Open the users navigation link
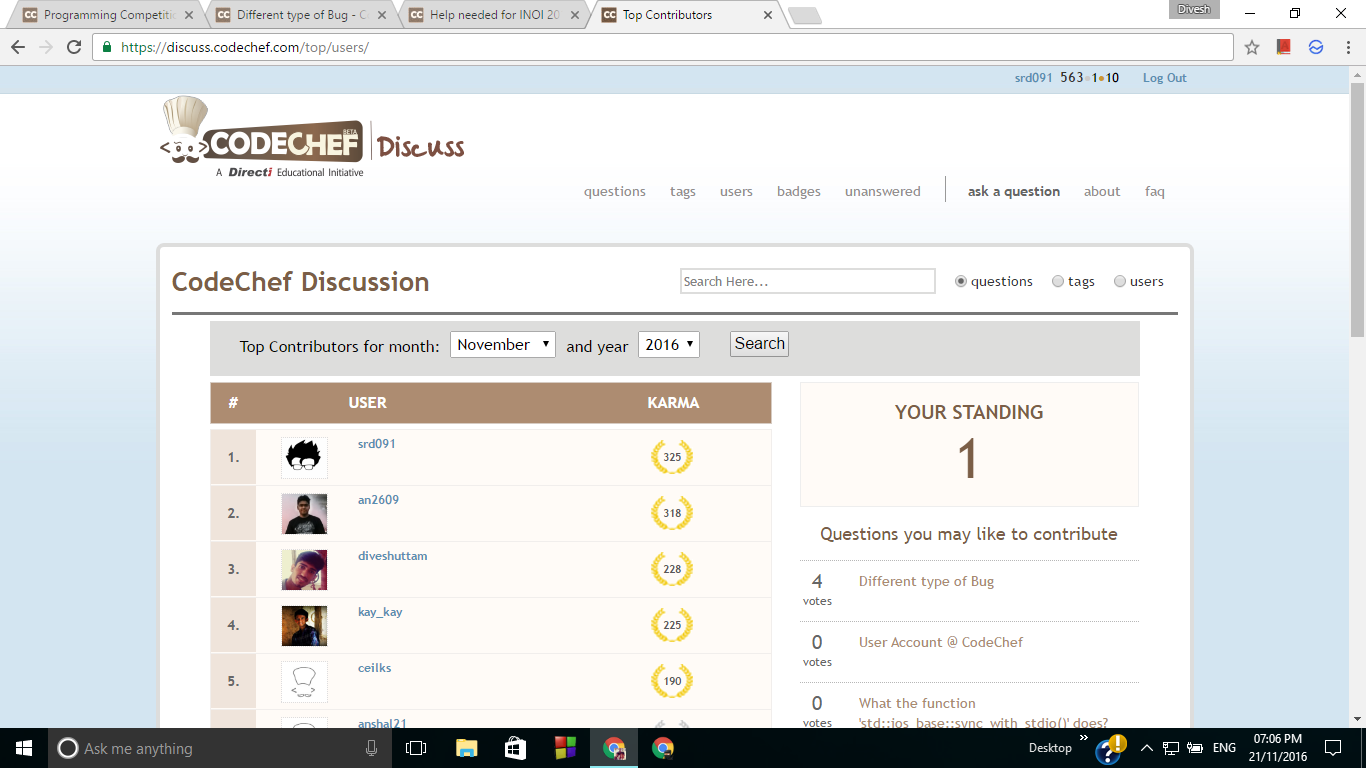This screenshot has height=768, width=1366. (x=736, y=191)
